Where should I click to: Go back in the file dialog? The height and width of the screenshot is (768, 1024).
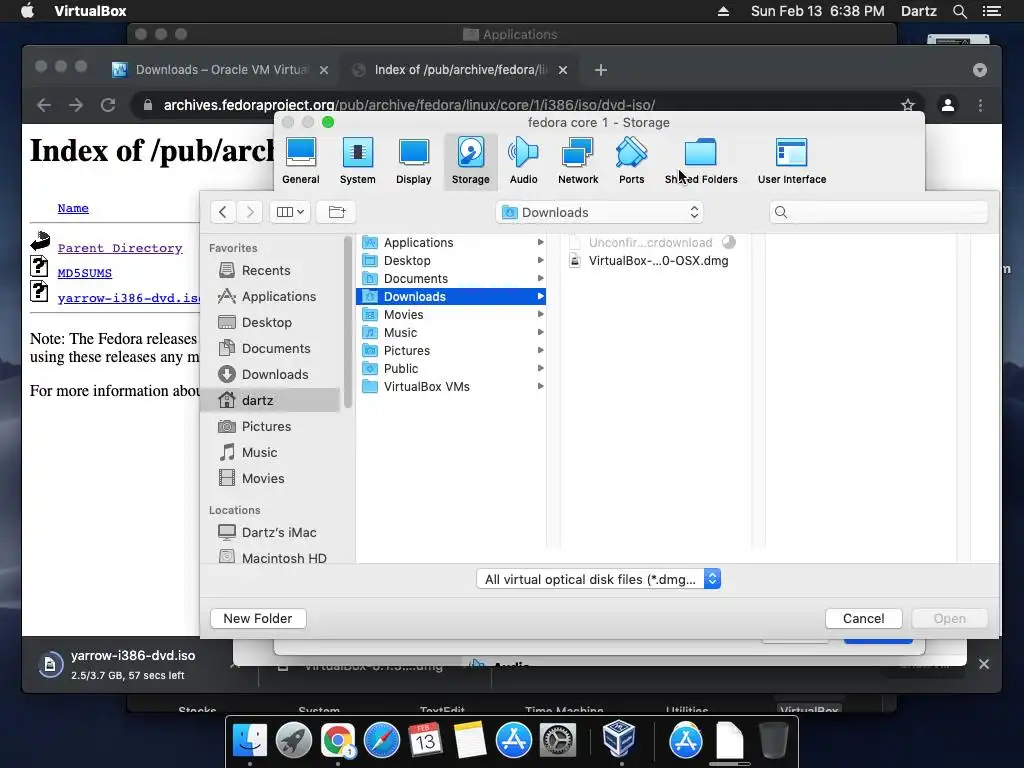[x=223, y=212]
